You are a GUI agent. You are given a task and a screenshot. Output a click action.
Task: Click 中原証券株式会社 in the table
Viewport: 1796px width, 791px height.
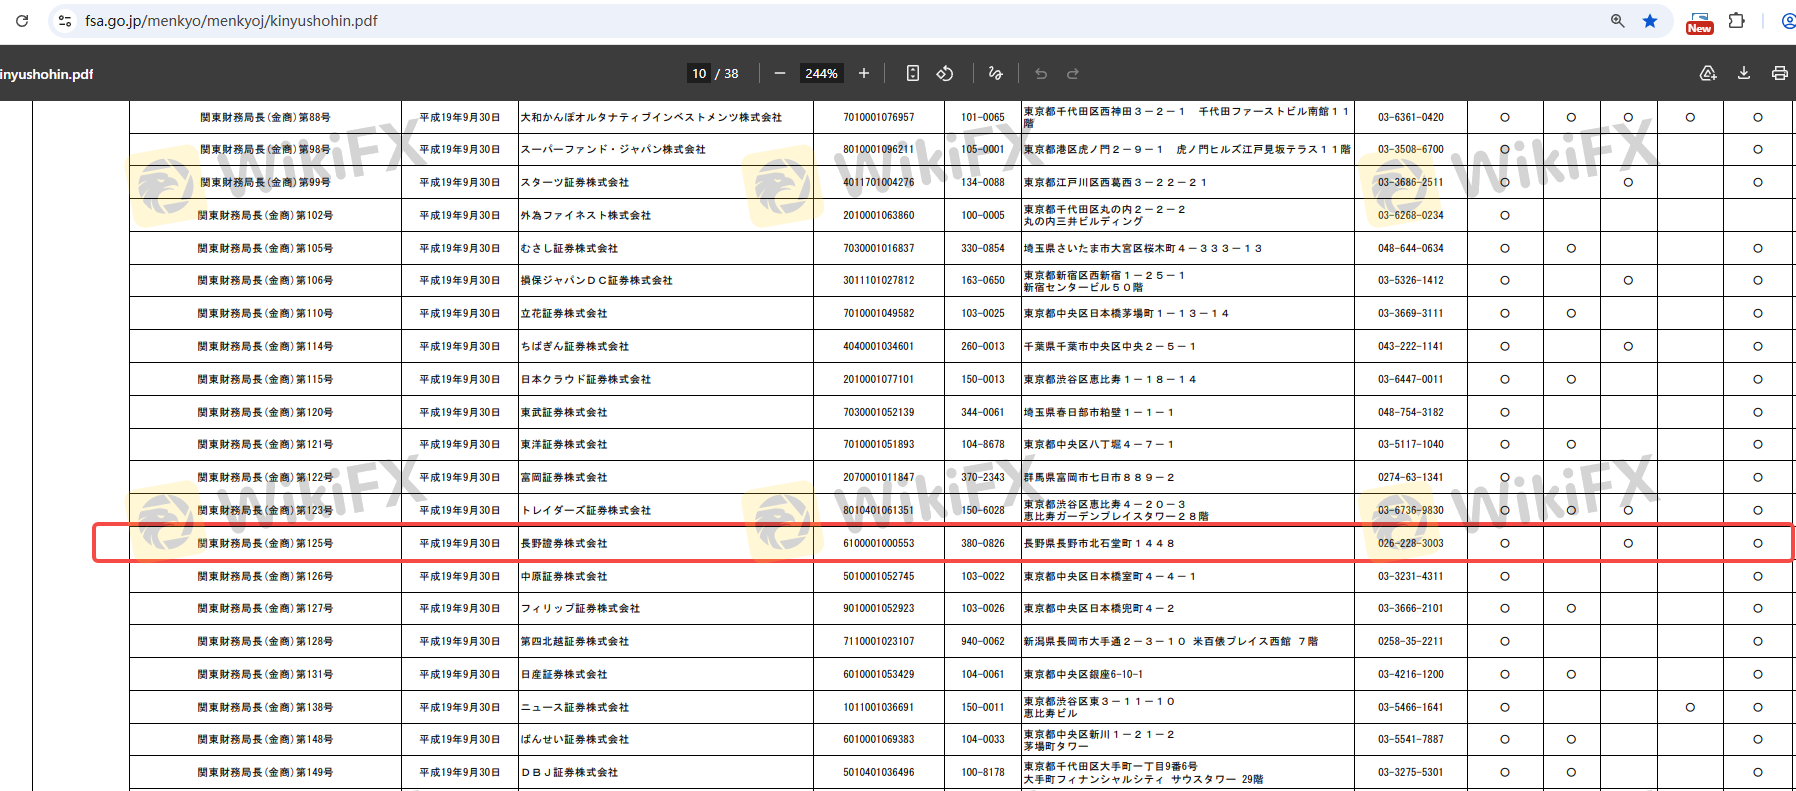click(x=564, y=576)
